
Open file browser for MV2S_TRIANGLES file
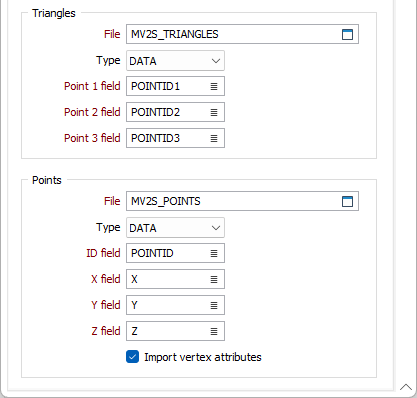(x=347, y=34)
